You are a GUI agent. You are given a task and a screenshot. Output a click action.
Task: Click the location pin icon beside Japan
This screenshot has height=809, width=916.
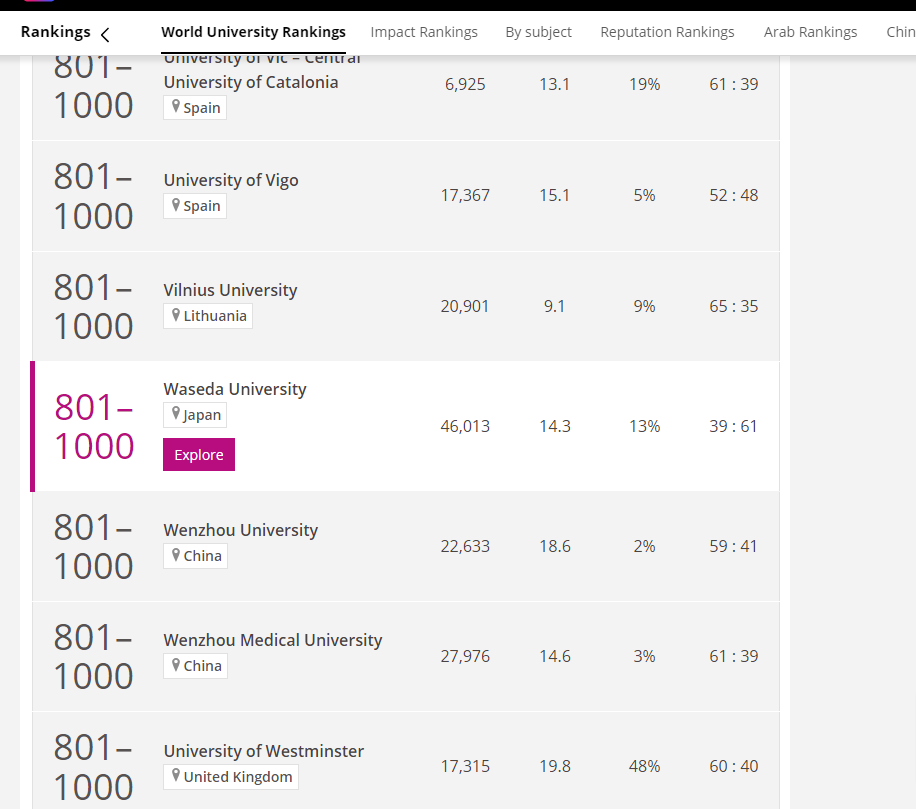pyautogui.click(x=176, y=414)
